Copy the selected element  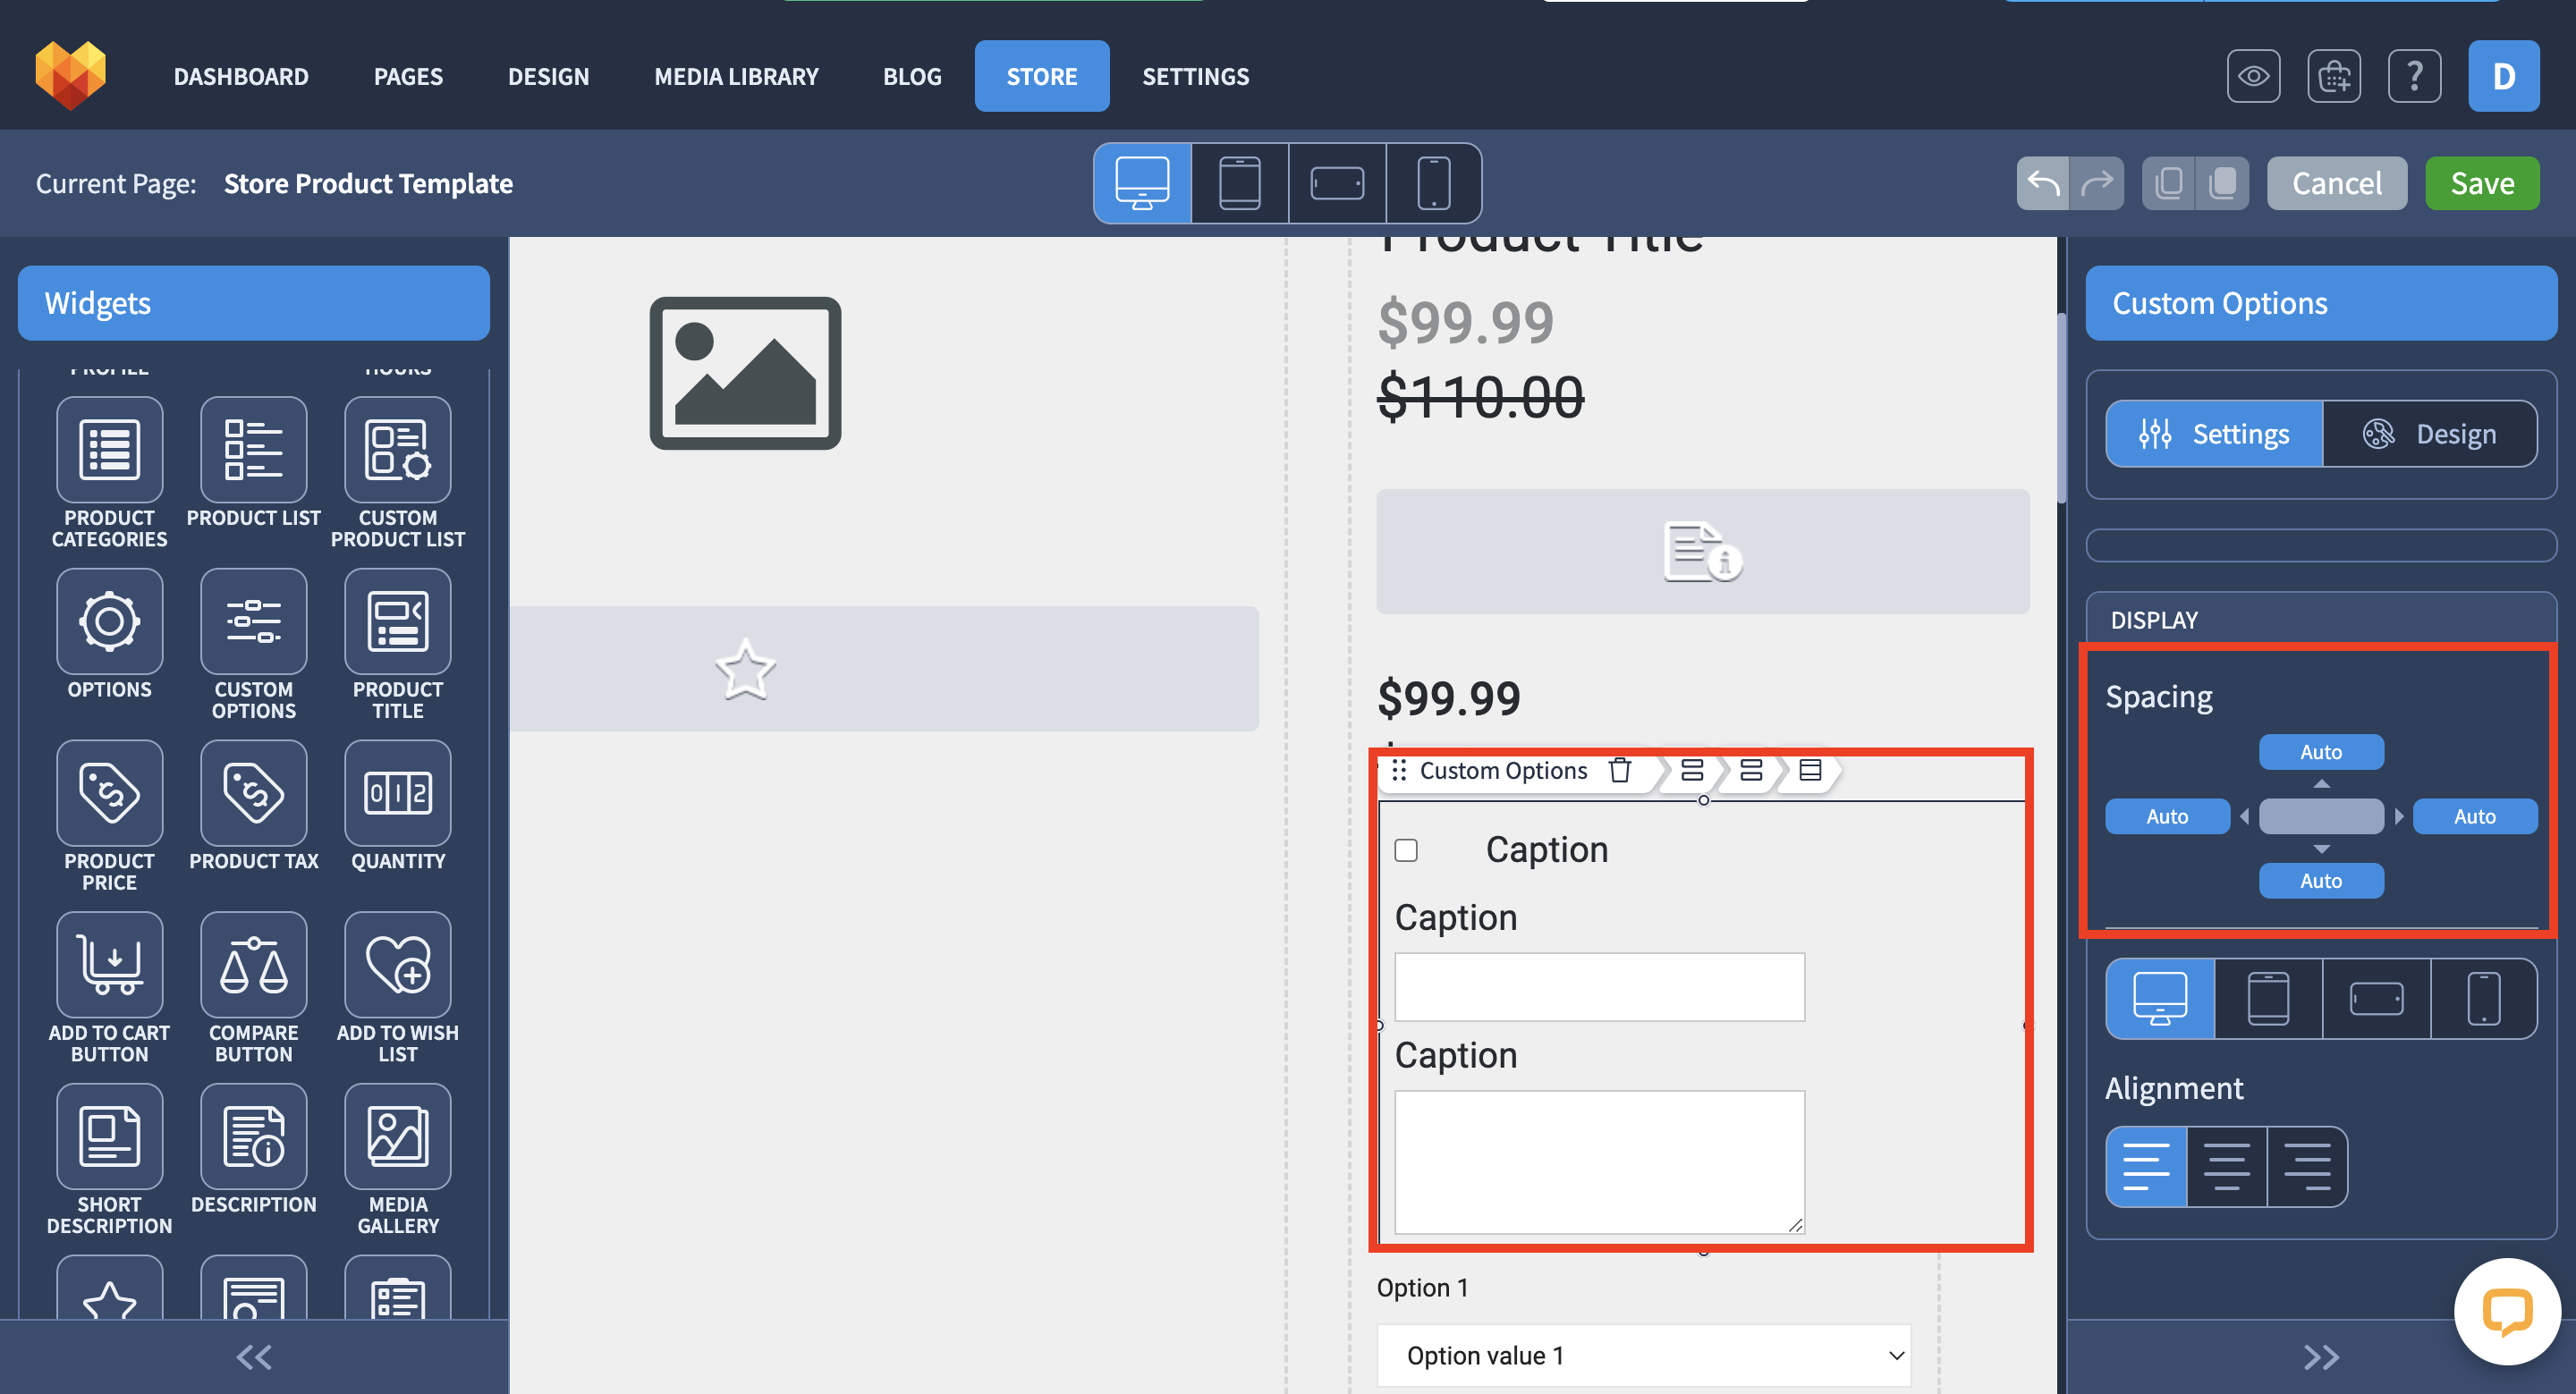tap(2168, 183)
